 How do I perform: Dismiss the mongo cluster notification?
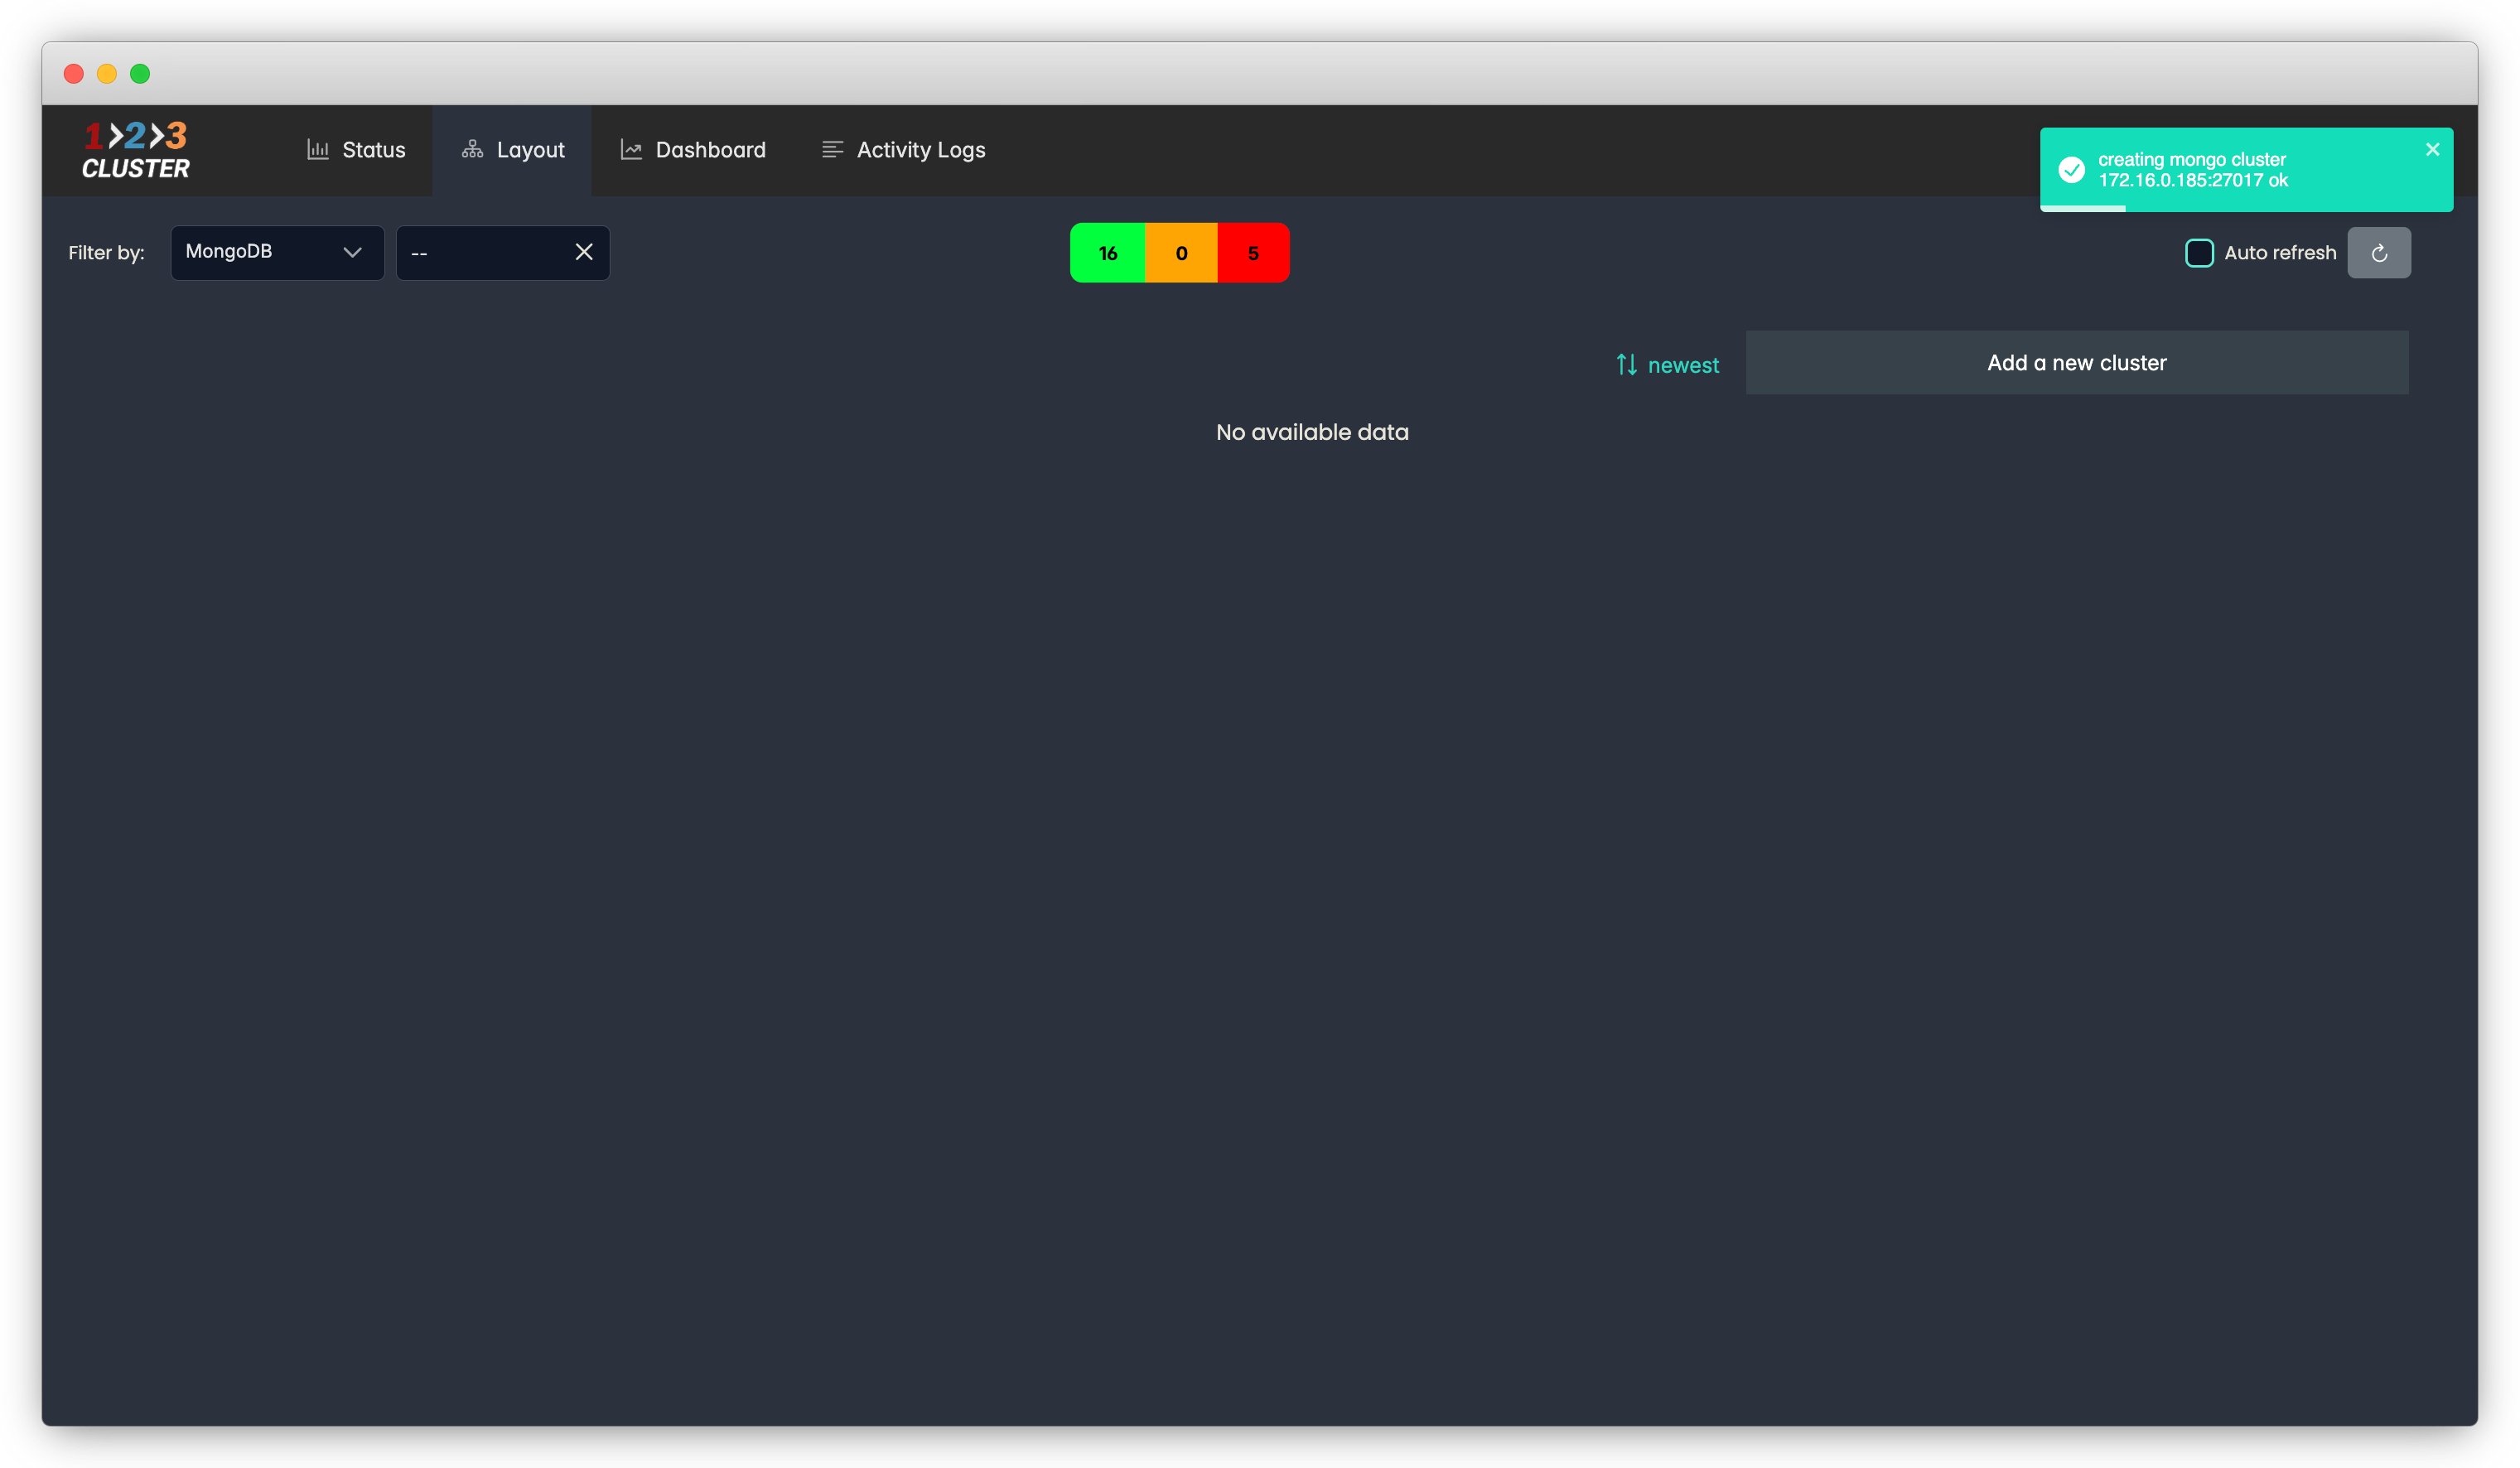coord(2432,150)
